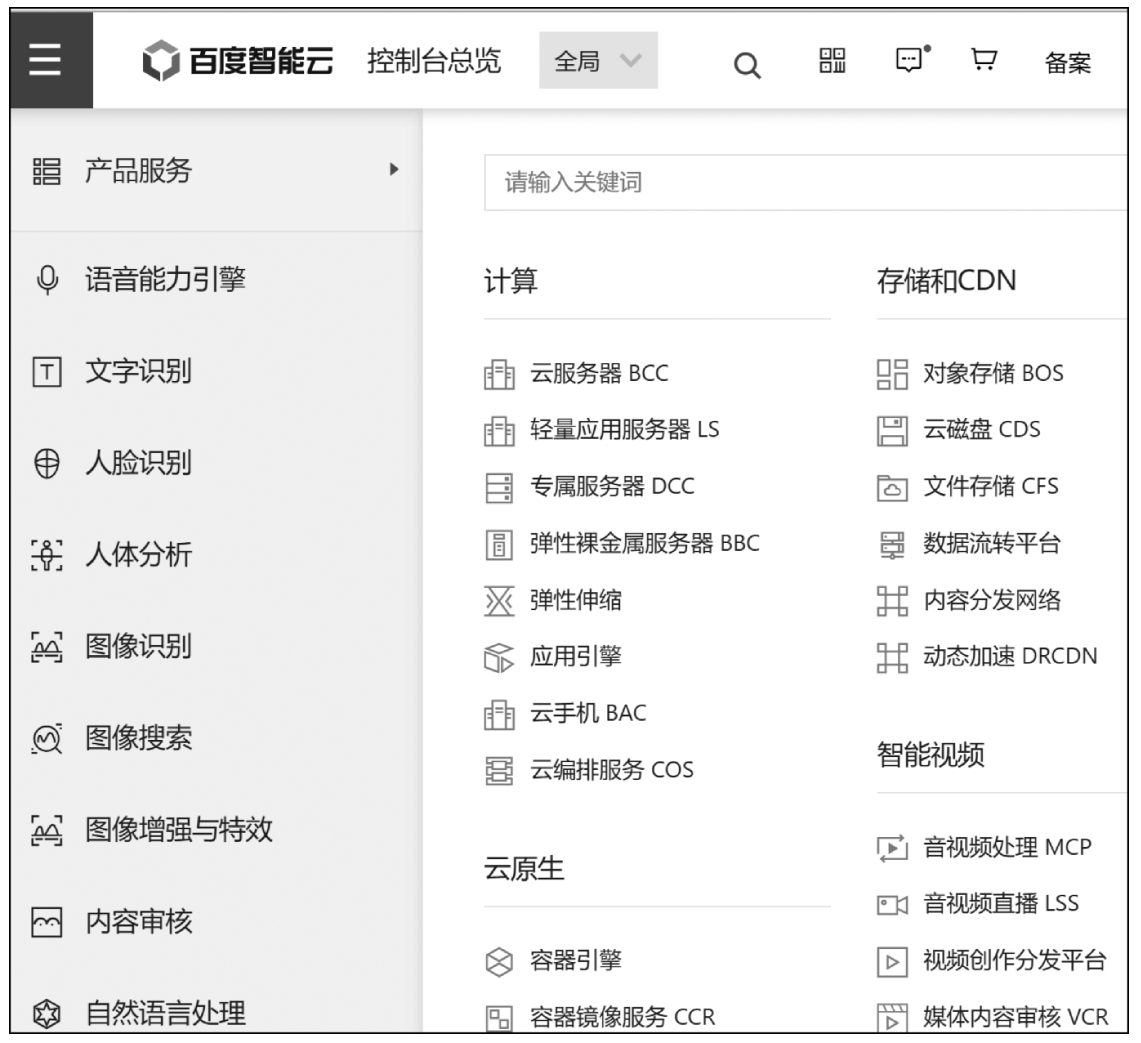Click the icon beside 图像增强与特效
This screenshot has width=1141, height=1043.
click(47, 830)
